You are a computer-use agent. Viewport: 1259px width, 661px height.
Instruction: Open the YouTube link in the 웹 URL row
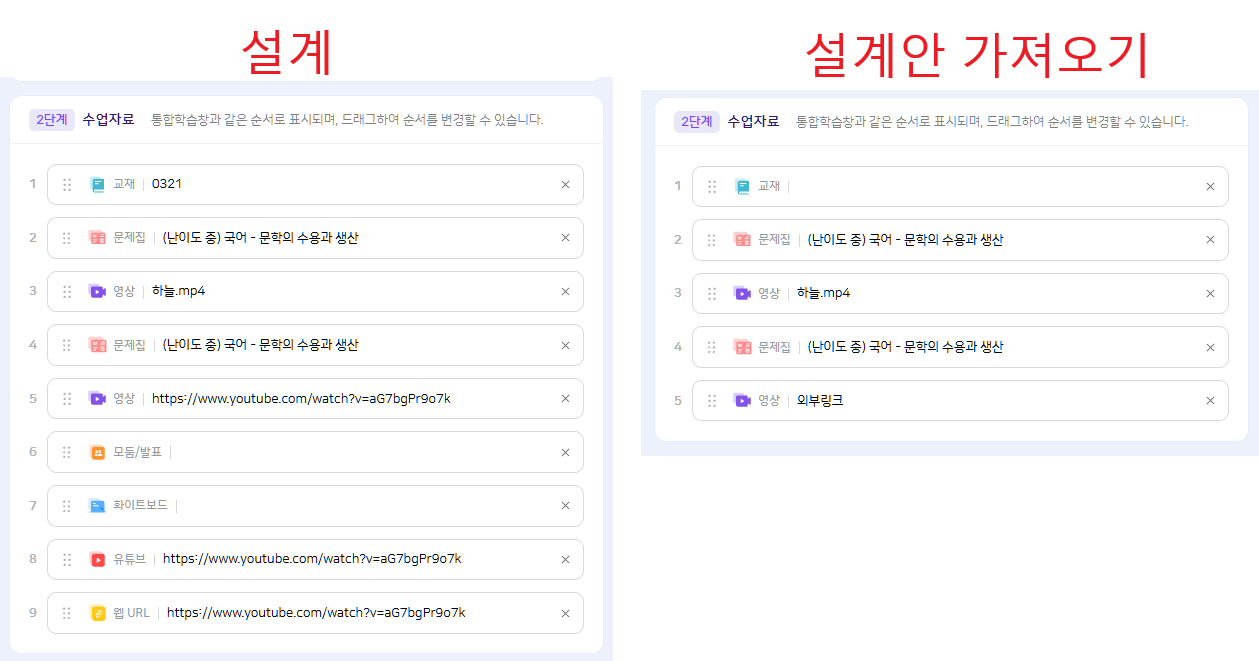click(316, 613)
